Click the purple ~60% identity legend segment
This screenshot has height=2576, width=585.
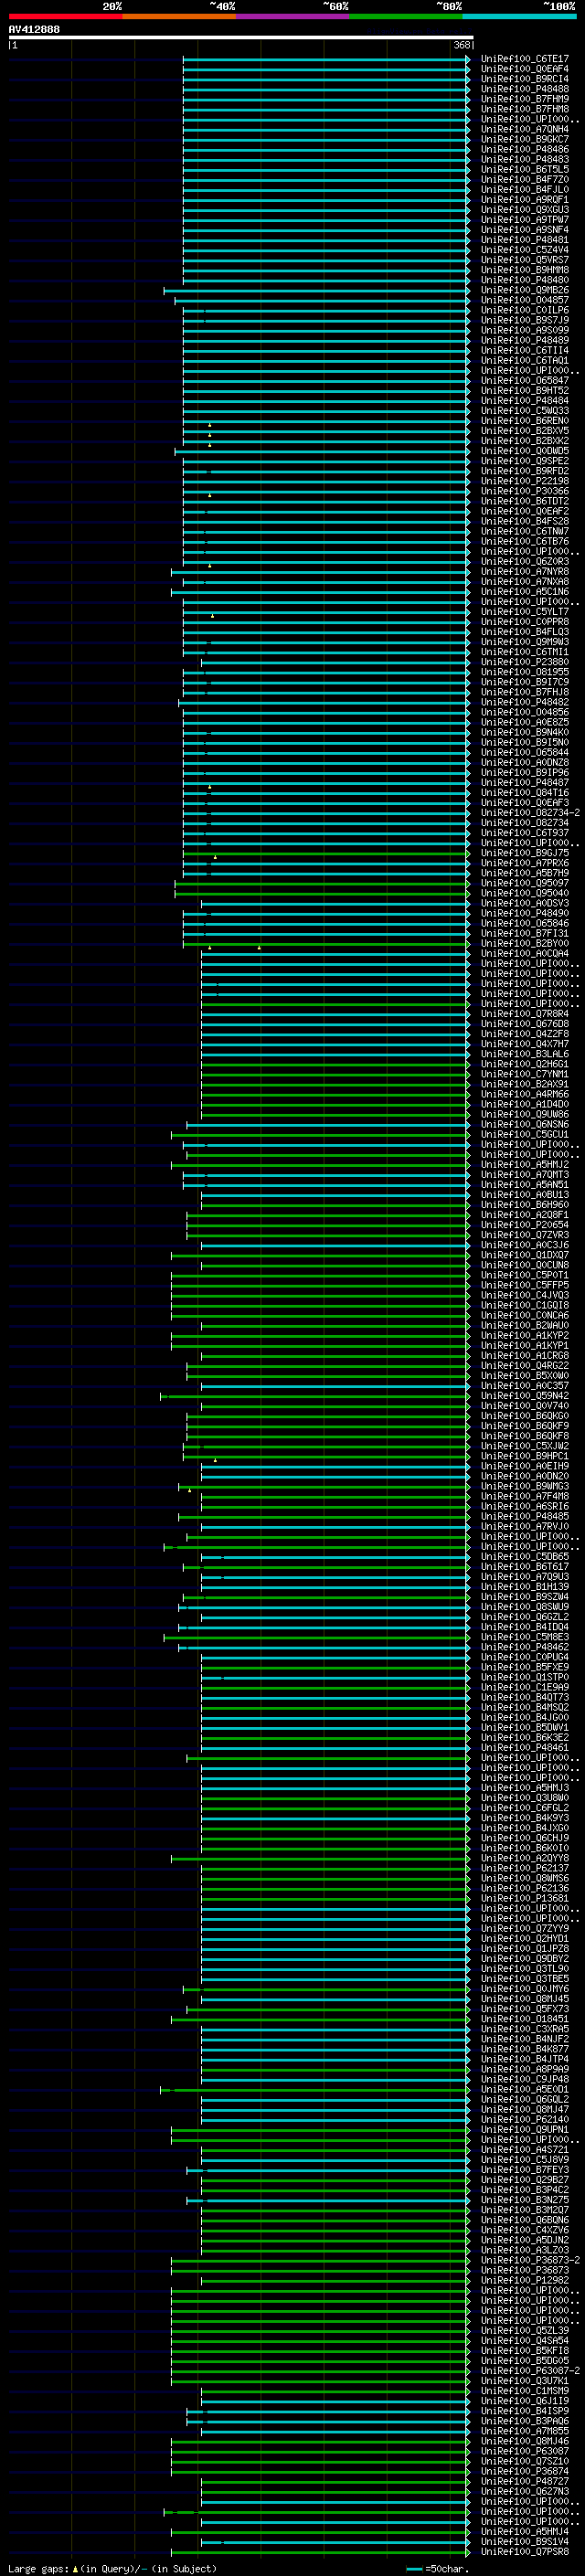coord(293,16)
